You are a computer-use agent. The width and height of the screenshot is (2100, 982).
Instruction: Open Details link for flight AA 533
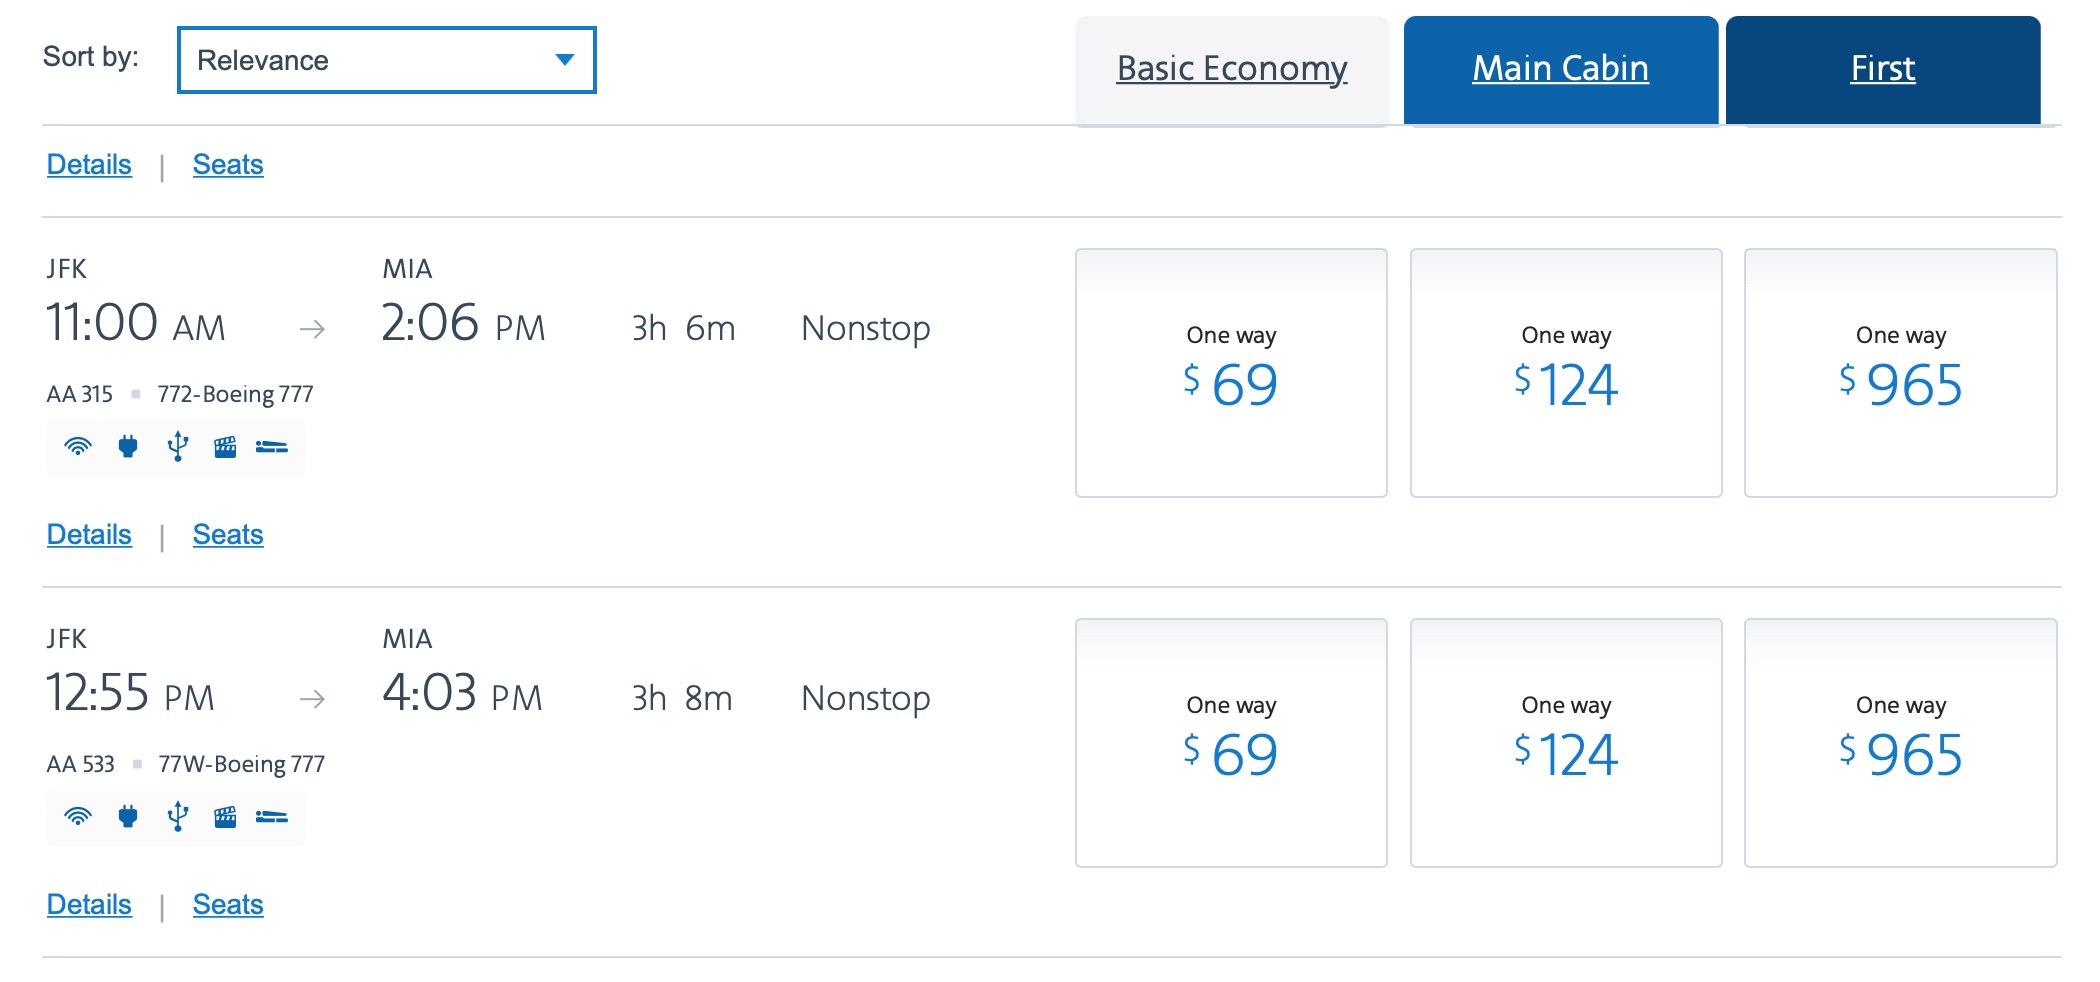pos(89,905)
